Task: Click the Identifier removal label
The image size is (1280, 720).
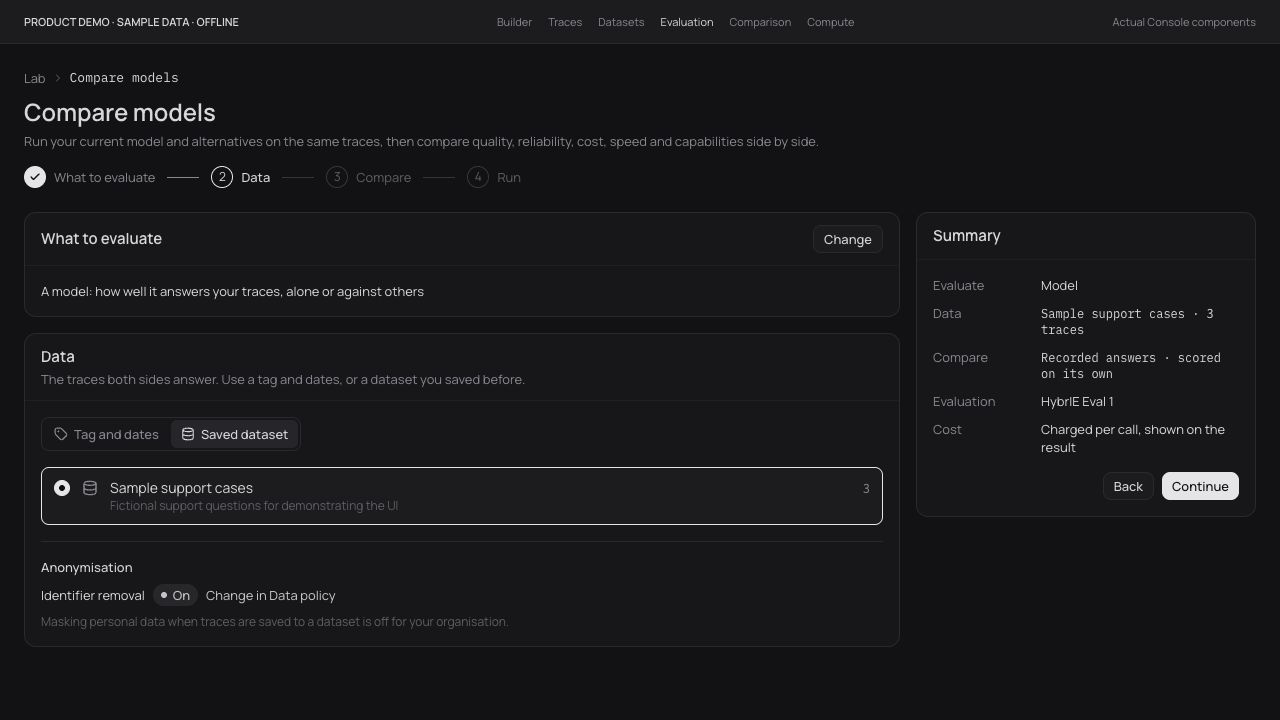Action: tap(93, 595)
